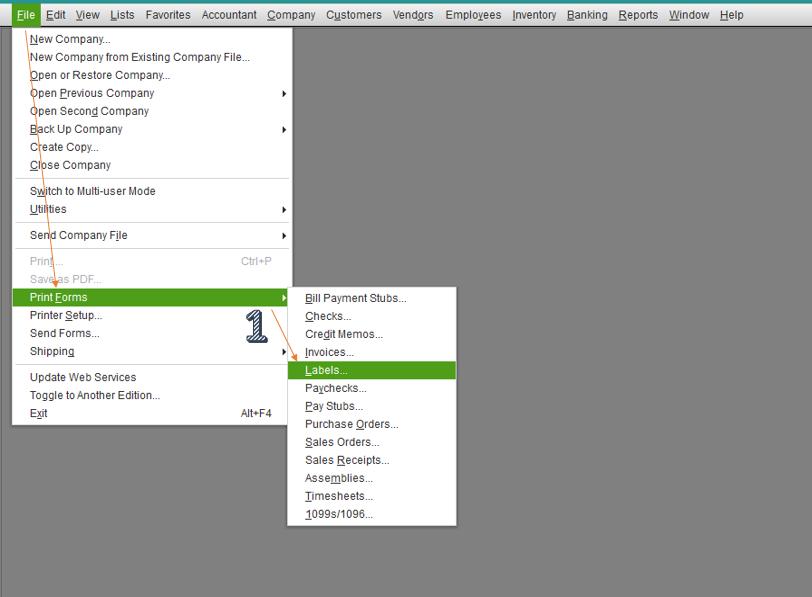The image size is (812, 597).
Task: Choose Sales Orders... entry
Action: tap(372, 442)
